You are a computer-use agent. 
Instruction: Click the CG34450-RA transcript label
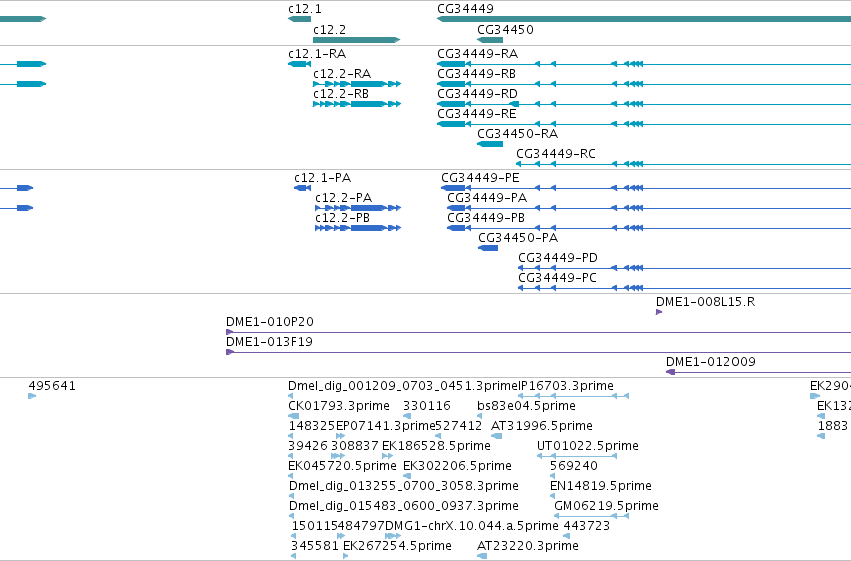coord(518,134)
